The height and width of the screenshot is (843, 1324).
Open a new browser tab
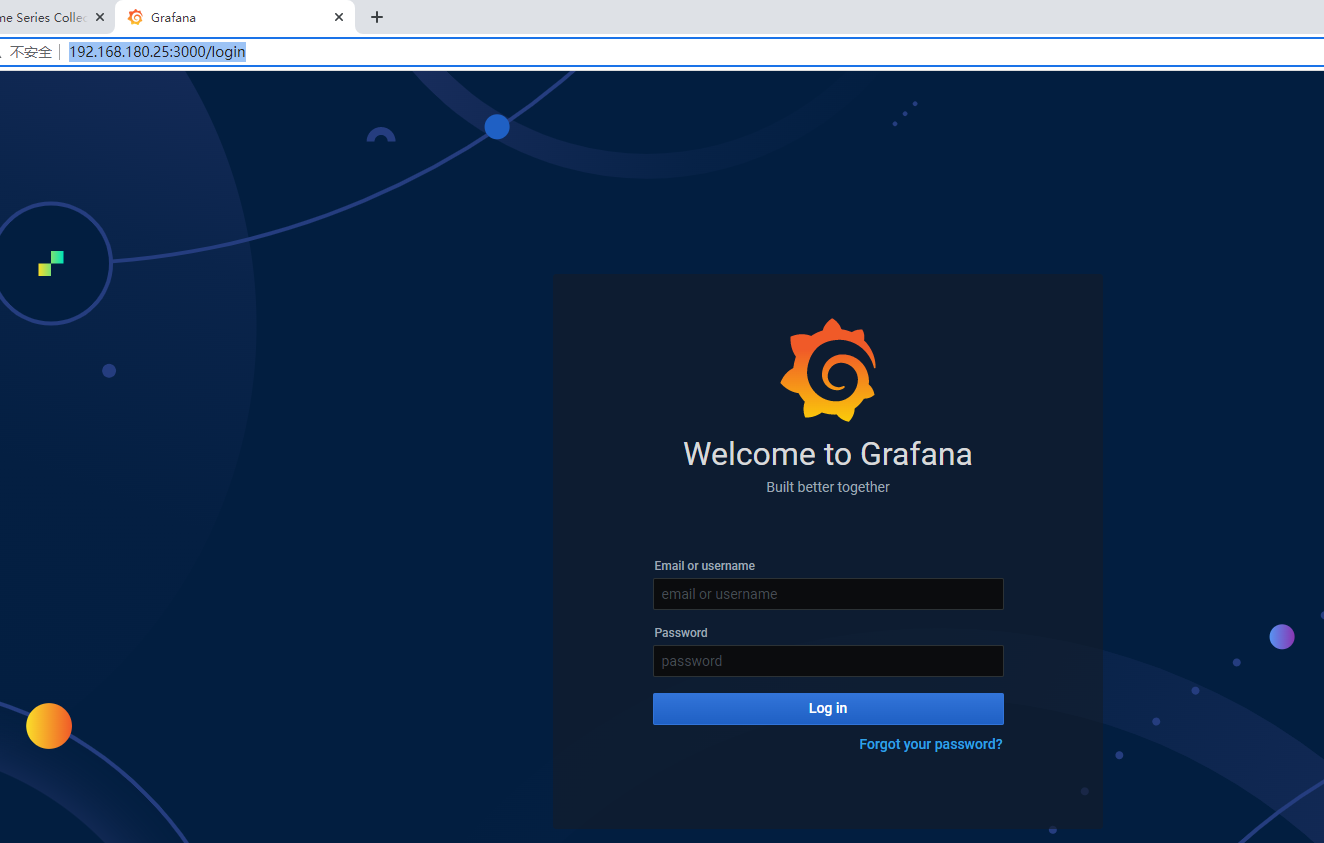click(x=377, y=17)
